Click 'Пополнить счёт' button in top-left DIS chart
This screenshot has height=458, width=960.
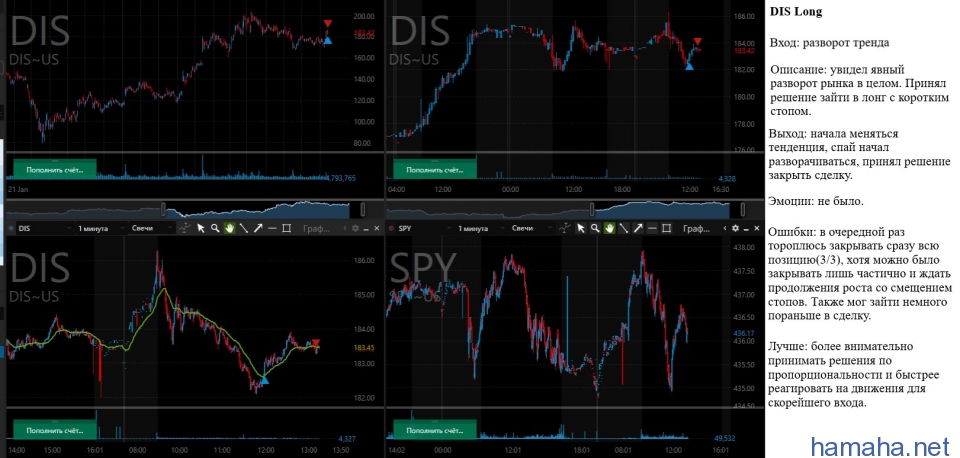pyautogui.click(x=55, y=169)
